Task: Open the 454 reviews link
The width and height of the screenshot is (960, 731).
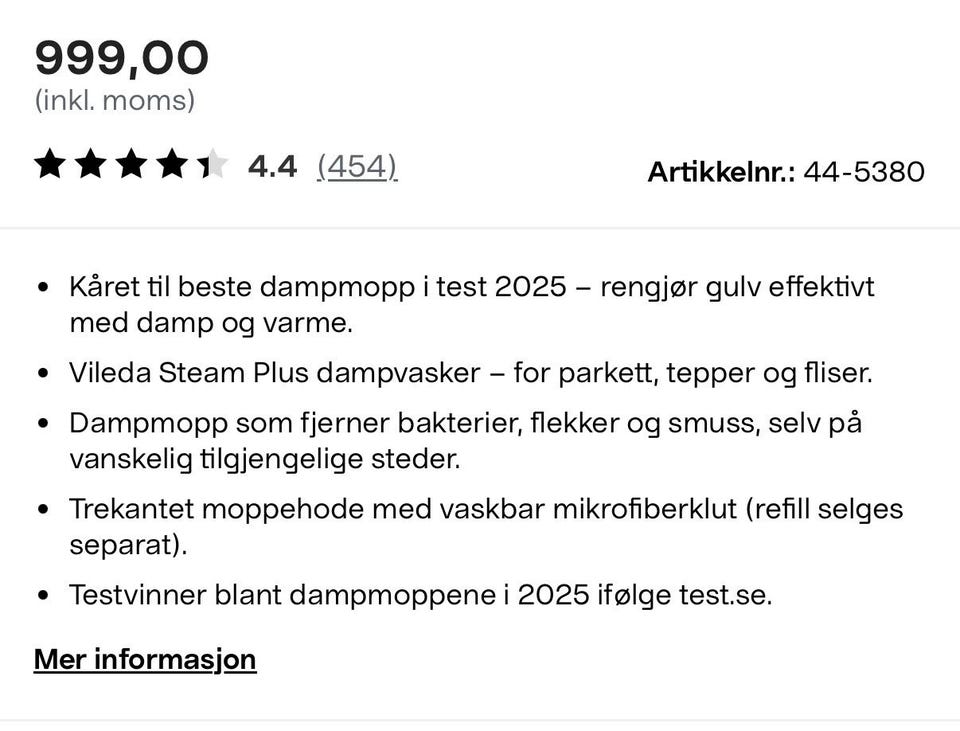Action: pos(357,167)
